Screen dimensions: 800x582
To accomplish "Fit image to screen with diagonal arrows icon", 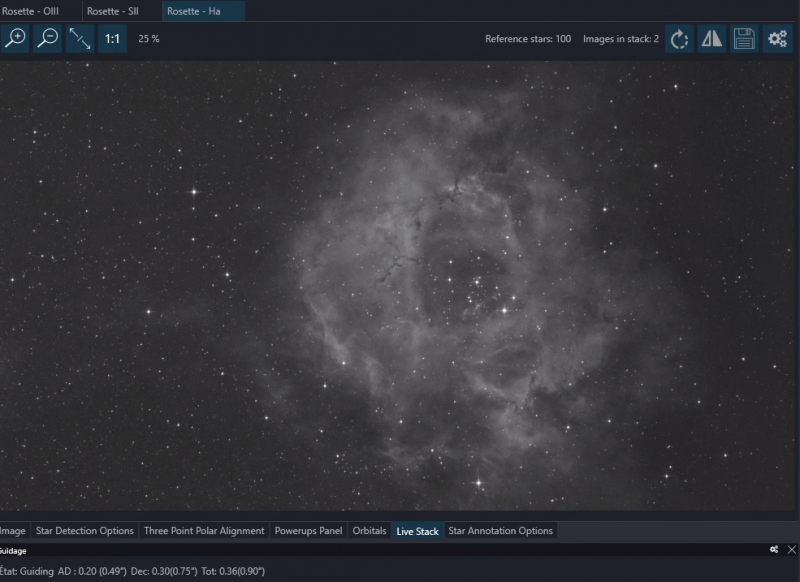I will pos(80,38).
